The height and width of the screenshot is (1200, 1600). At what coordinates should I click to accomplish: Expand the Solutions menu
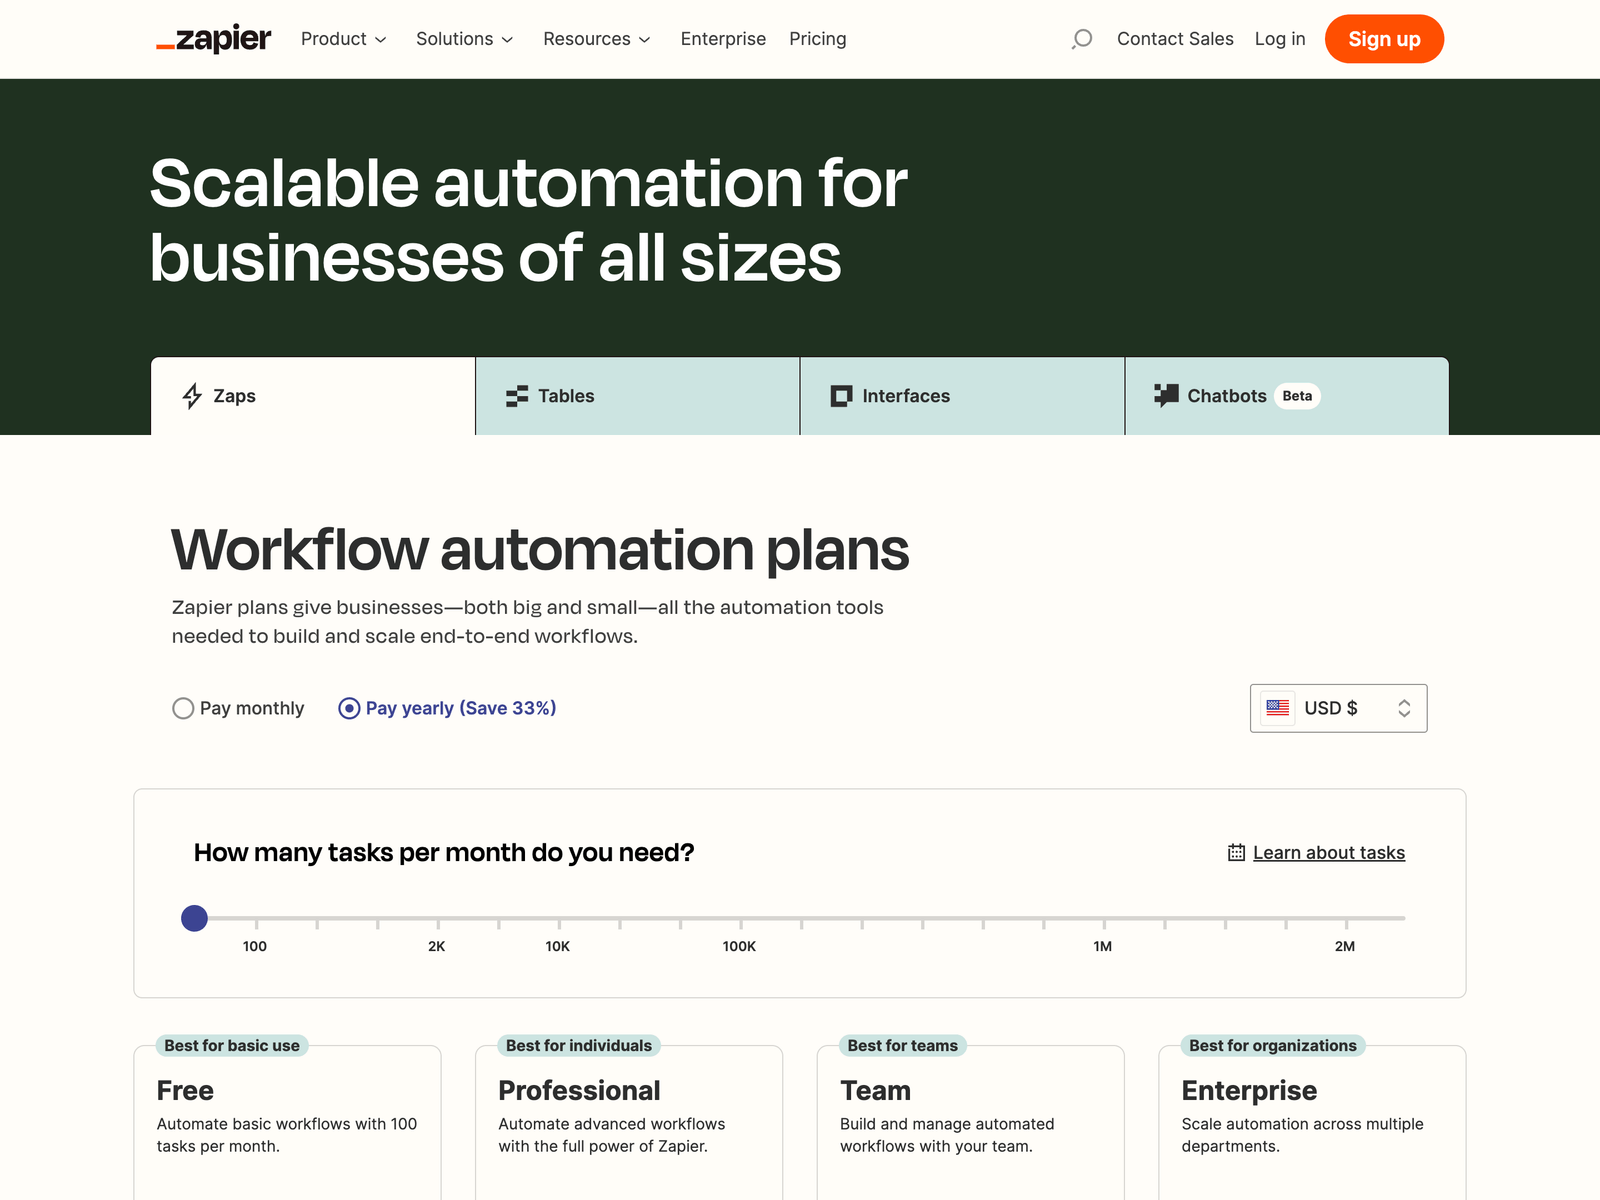[464, 39]
